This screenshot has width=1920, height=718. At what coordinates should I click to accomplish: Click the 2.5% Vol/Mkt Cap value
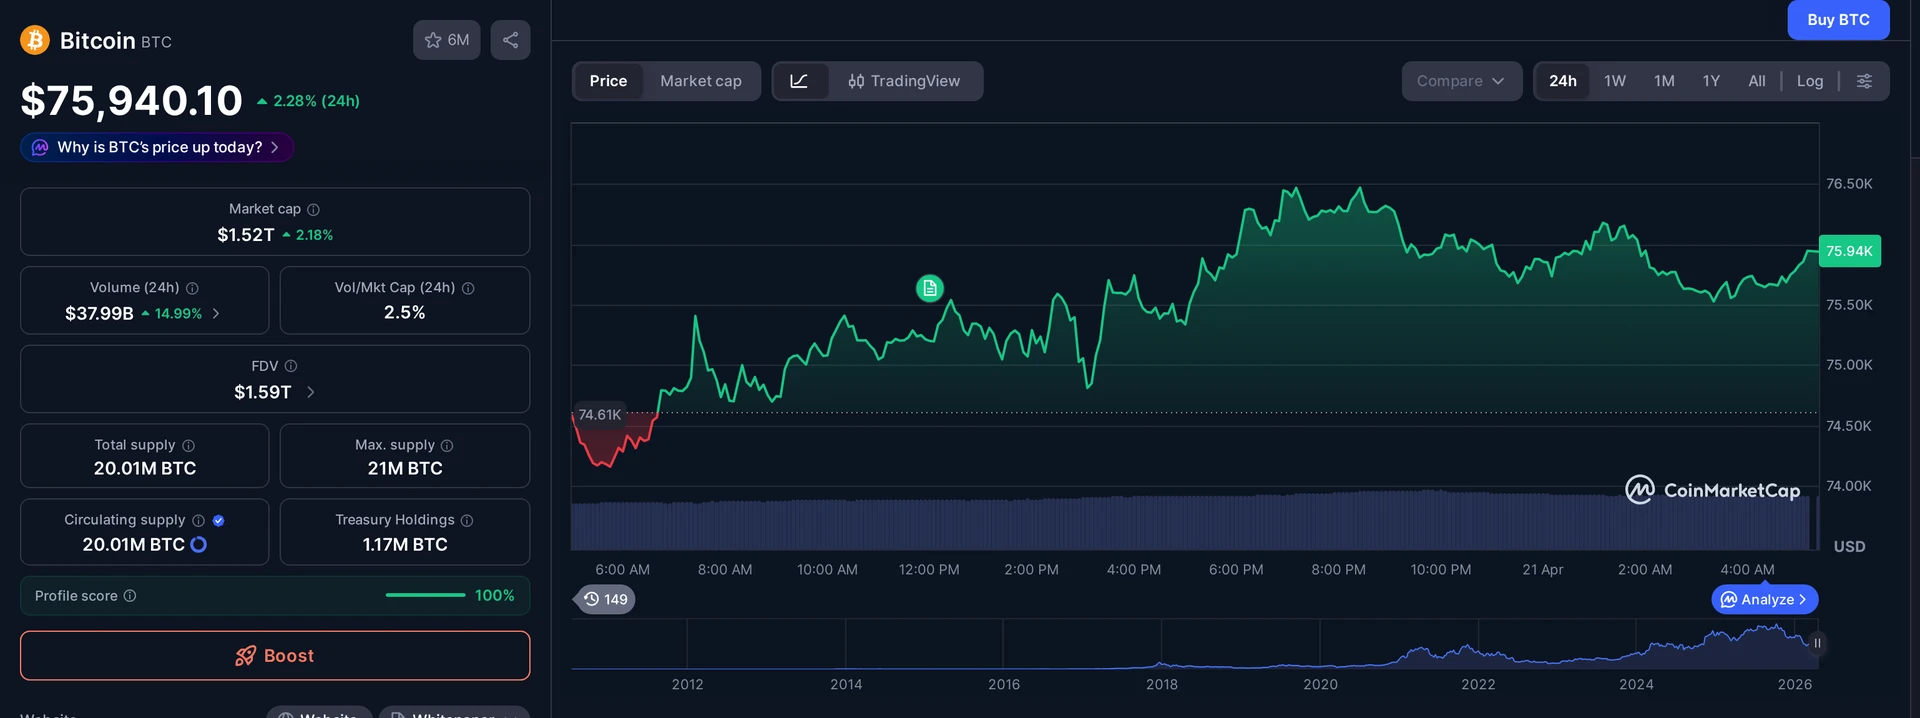pyautogui.click(x=405, y=313)
